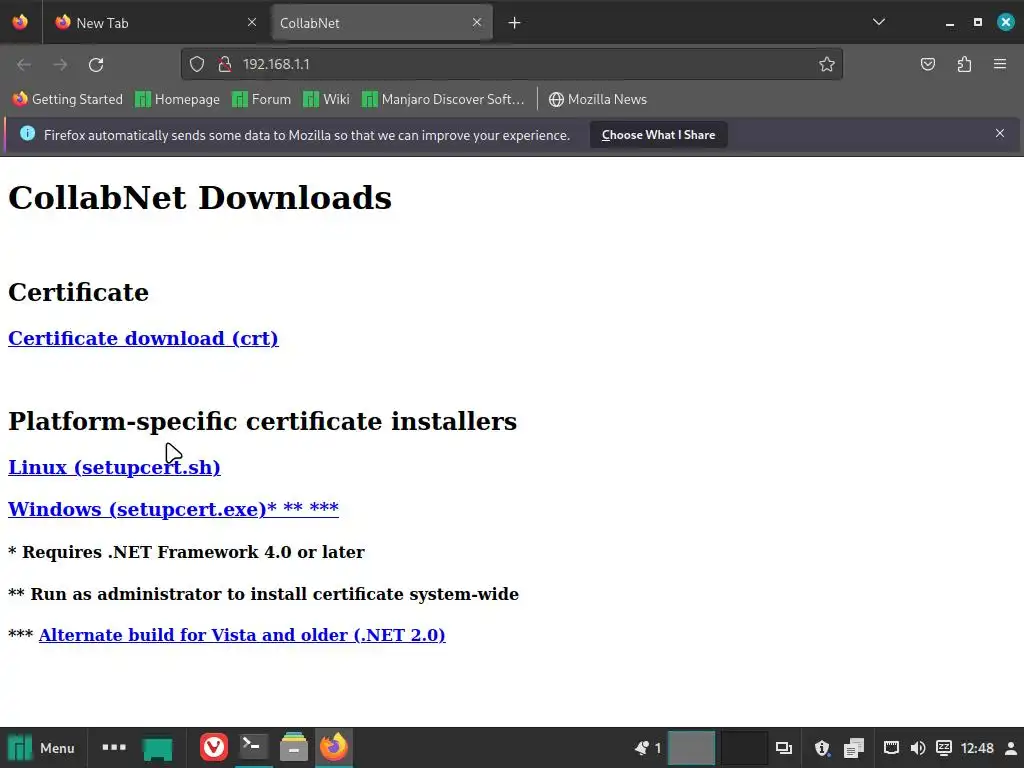Expand the list all tabs chevron
The height and width of the screenshot is (768, 1024).
[879, 22]
